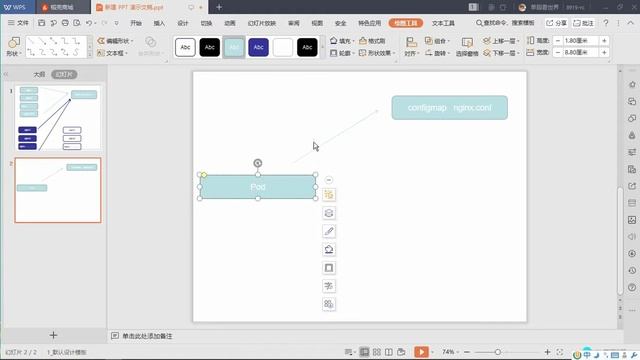This screenshot has height=360, width=640.
Task: Open the Group (组合) dropdown
Action: pos(437,41)
